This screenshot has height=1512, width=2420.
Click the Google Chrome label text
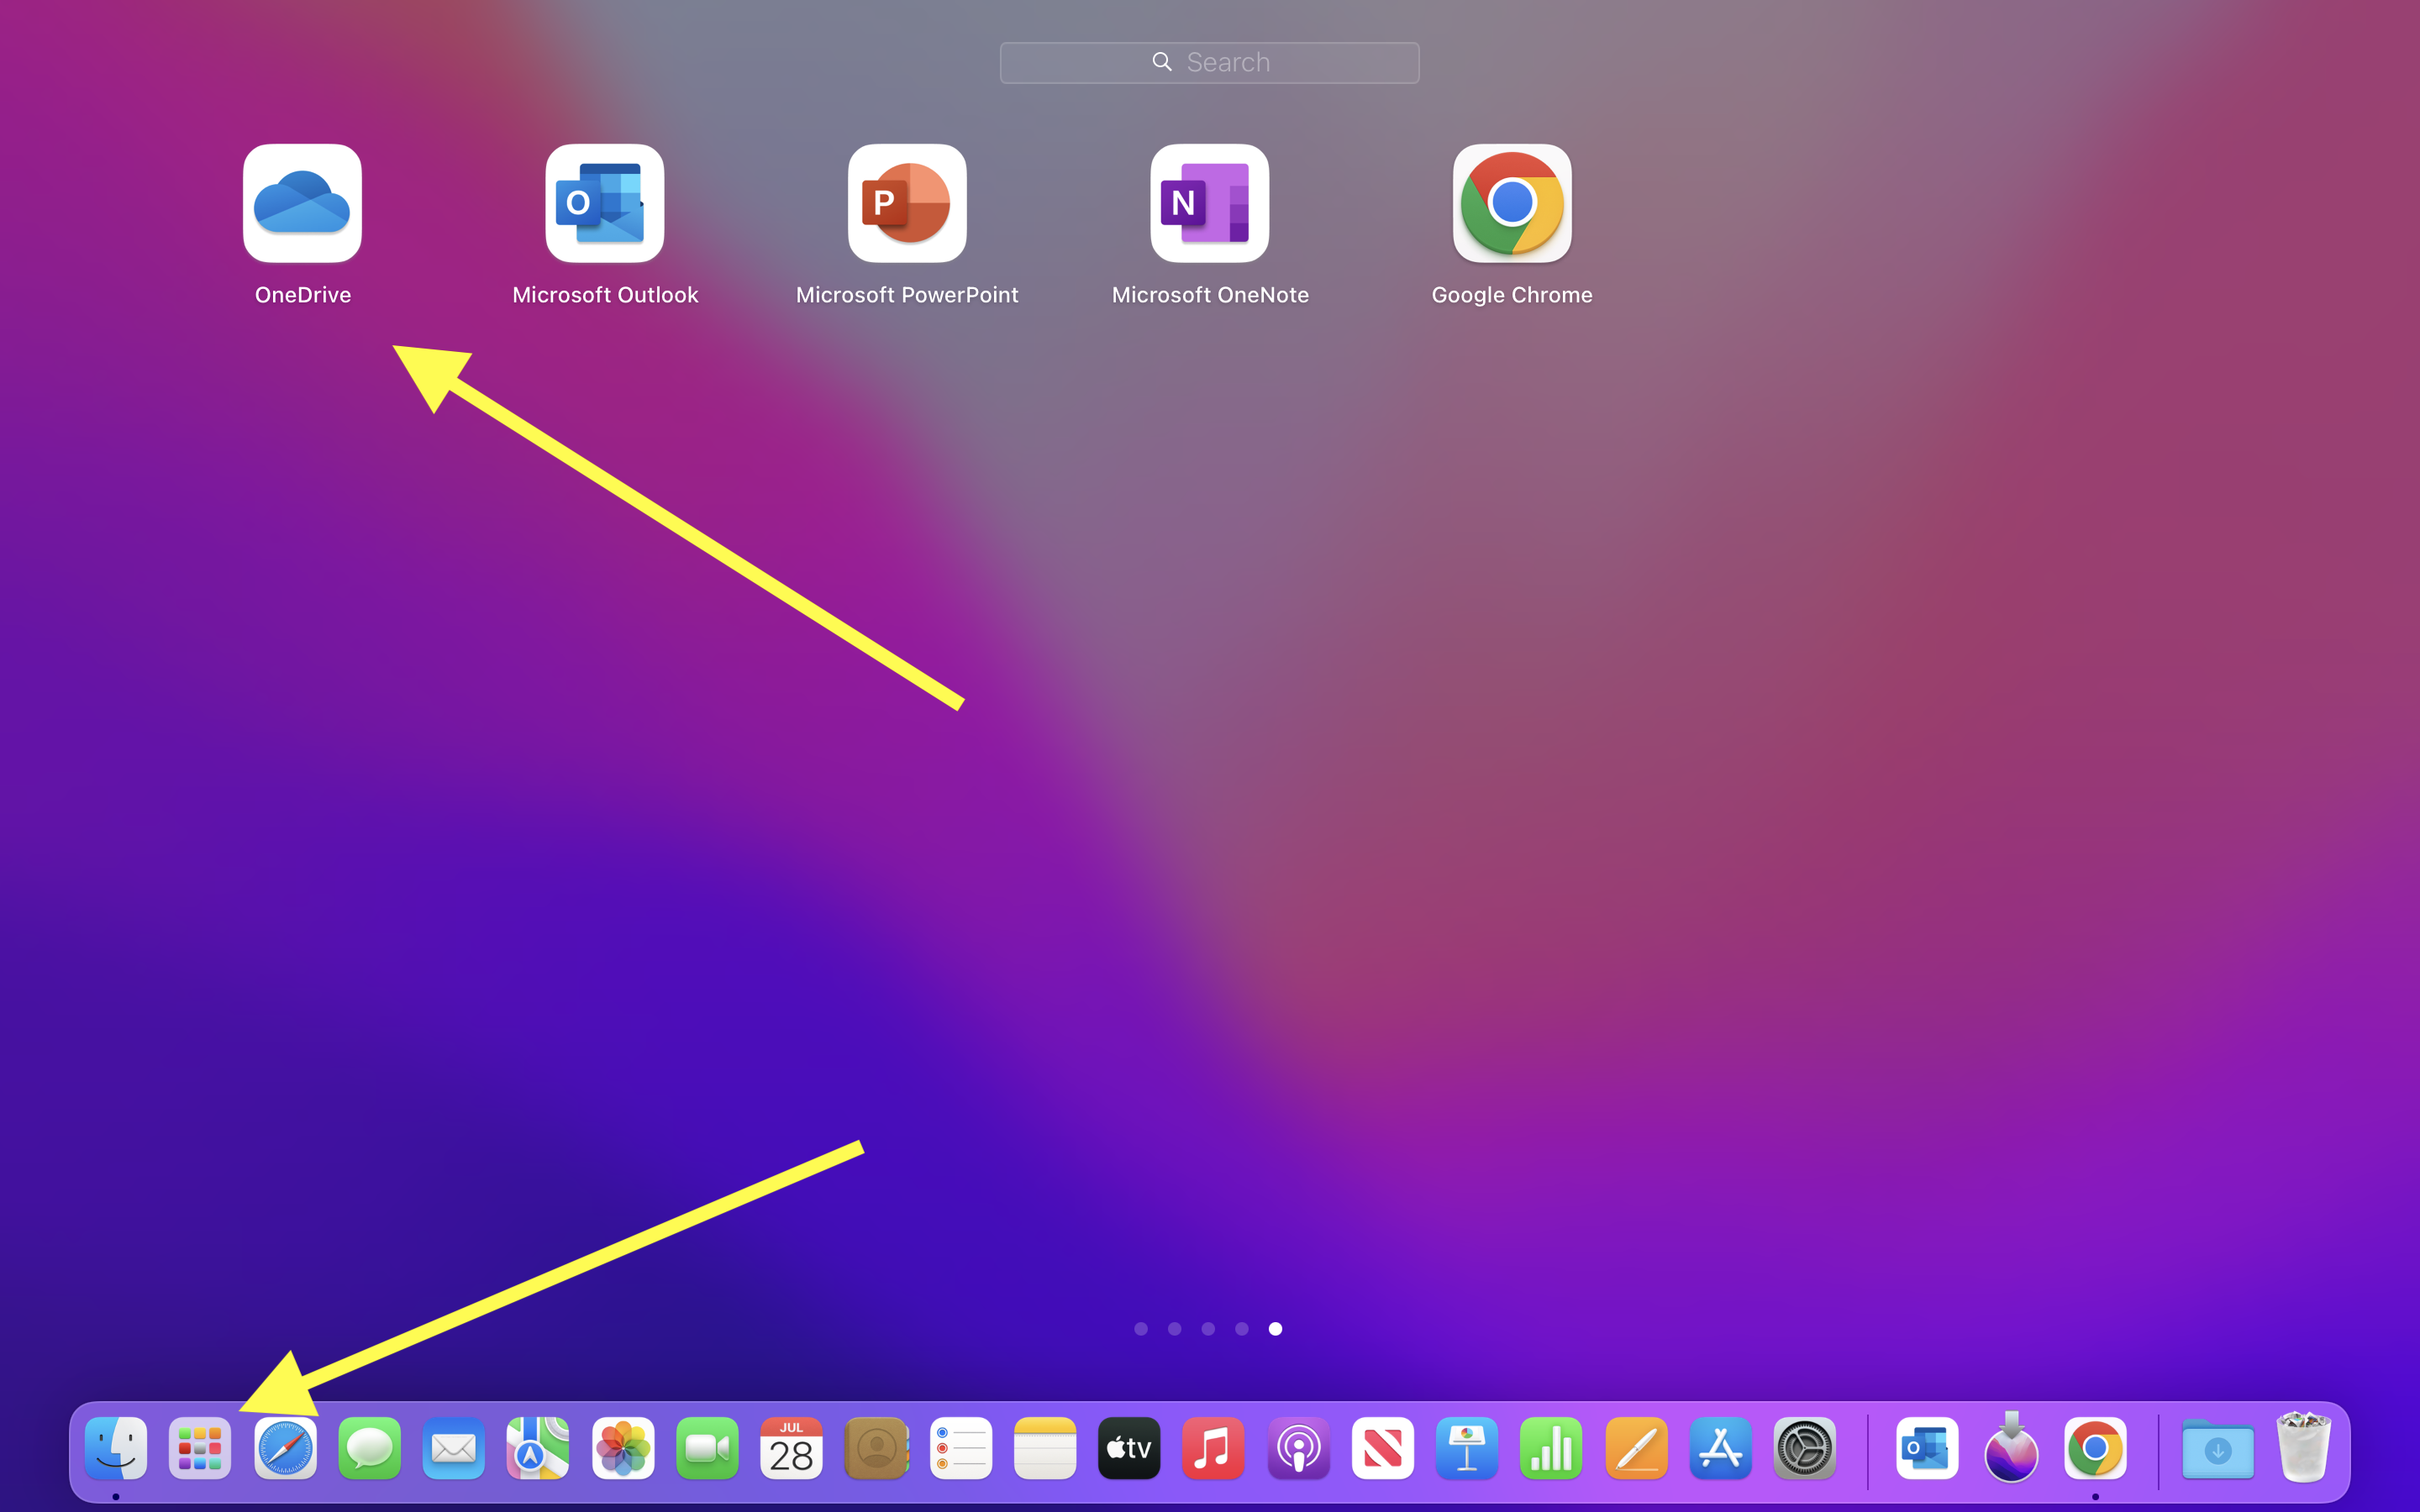pyautogui.click(x=1512, y=295)
